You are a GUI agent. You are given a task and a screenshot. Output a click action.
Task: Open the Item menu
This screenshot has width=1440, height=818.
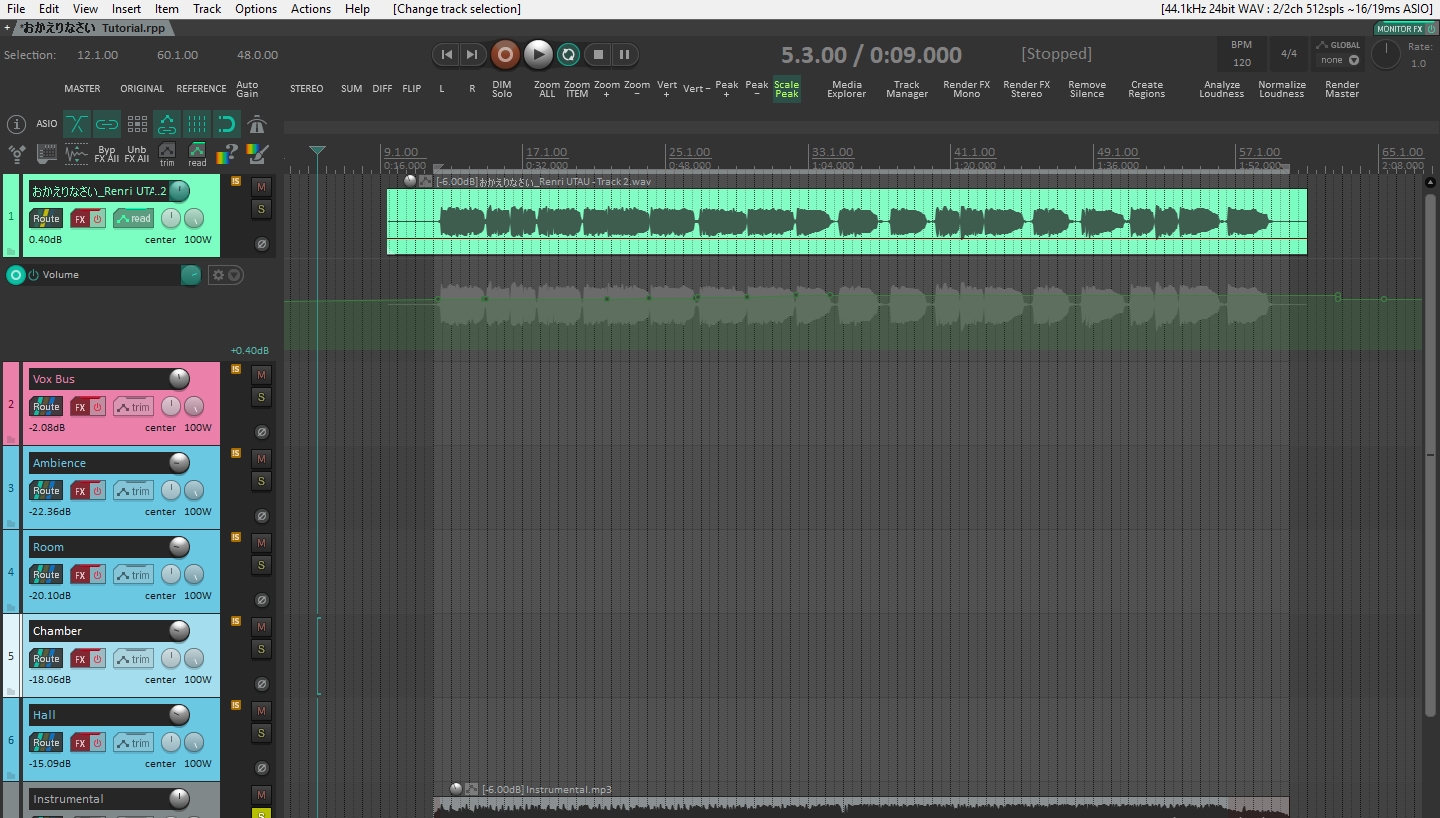click(x=167, y=9)
